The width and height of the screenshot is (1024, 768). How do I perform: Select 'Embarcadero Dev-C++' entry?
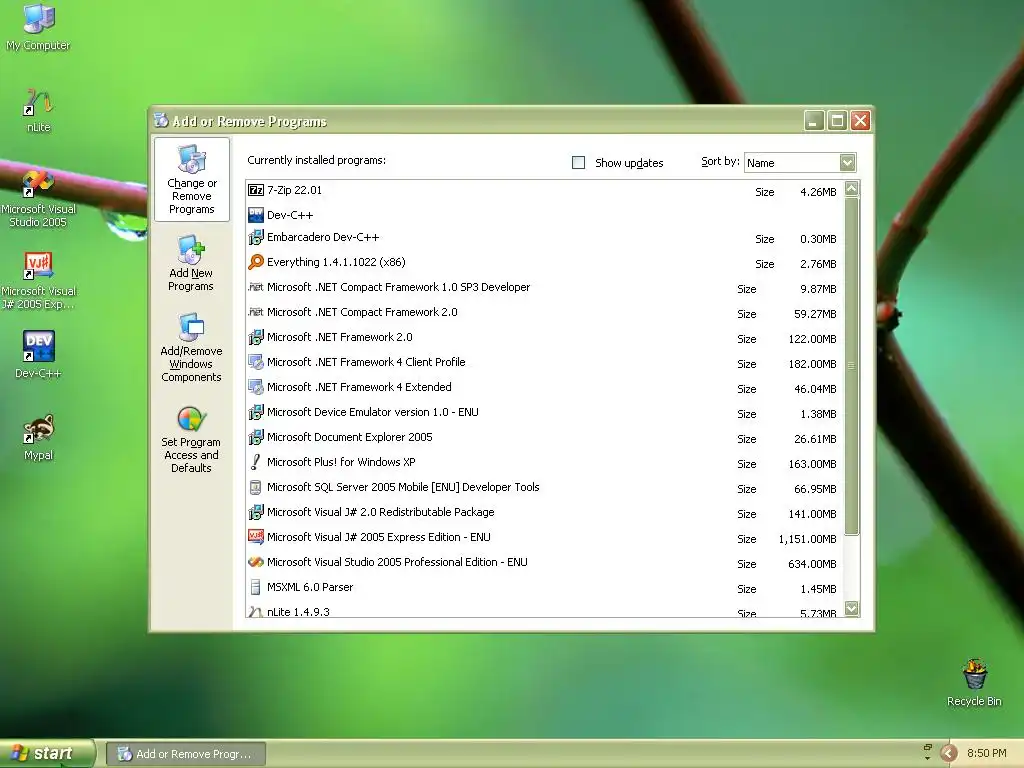coord(545,238)
